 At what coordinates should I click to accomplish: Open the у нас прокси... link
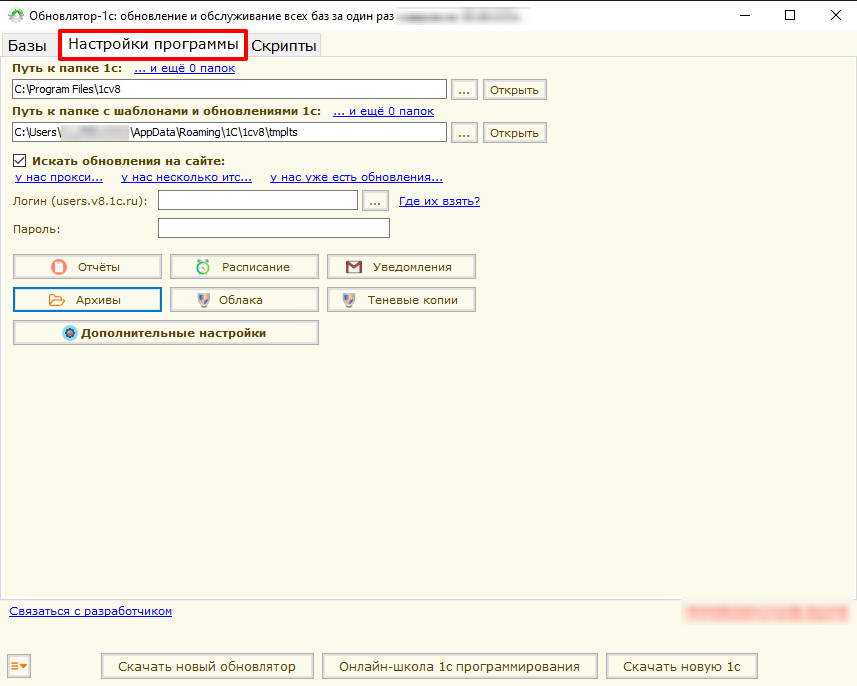(x=59, y=177)
